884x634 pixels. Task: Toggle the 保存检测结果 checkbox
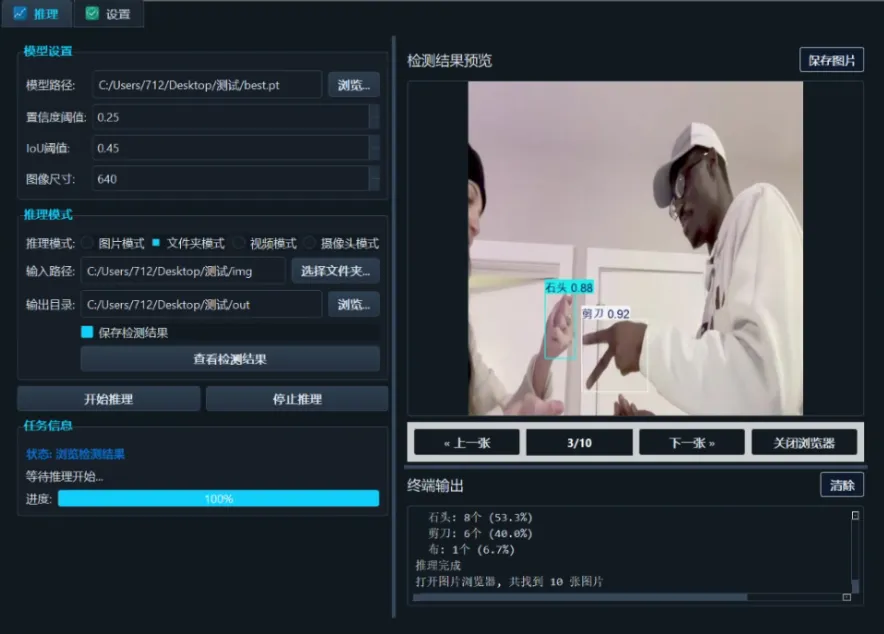pos(87,332)
